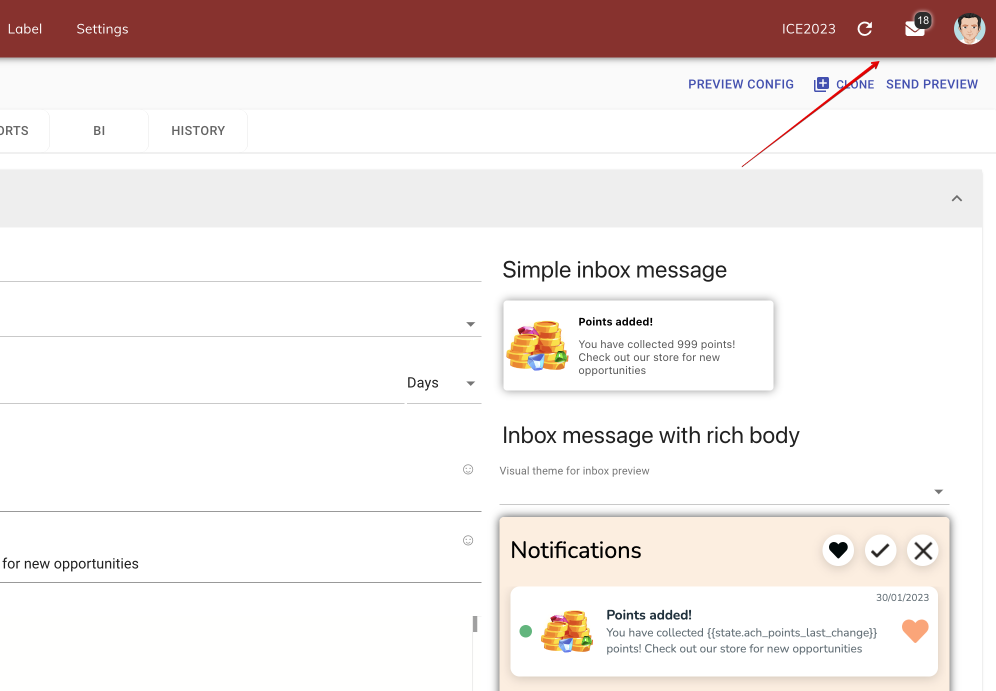The width and height of the screenshot is (996, 691).
Task: Click the refresh icon in header
Action: tap(865, 29)
